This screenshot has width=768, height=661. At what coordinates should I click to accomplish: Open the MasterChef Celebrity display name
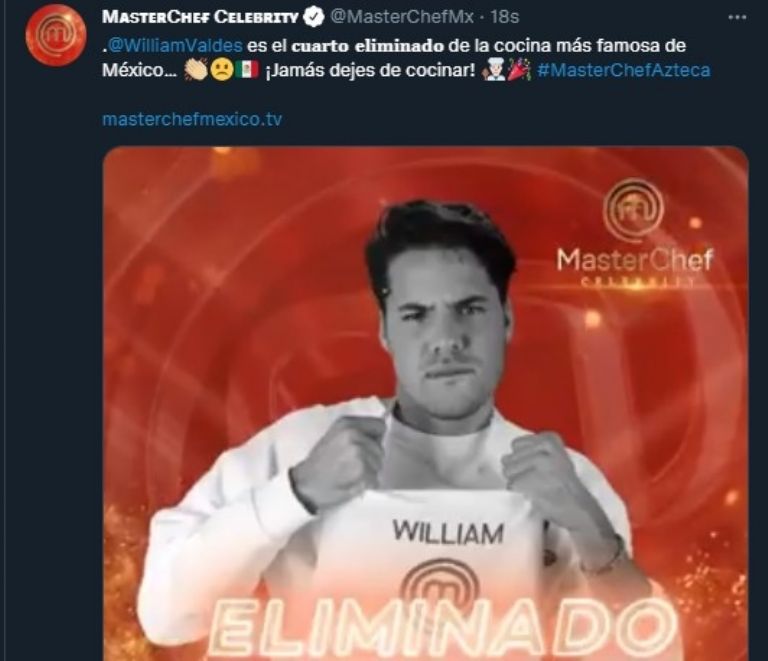tap(200, 17)
